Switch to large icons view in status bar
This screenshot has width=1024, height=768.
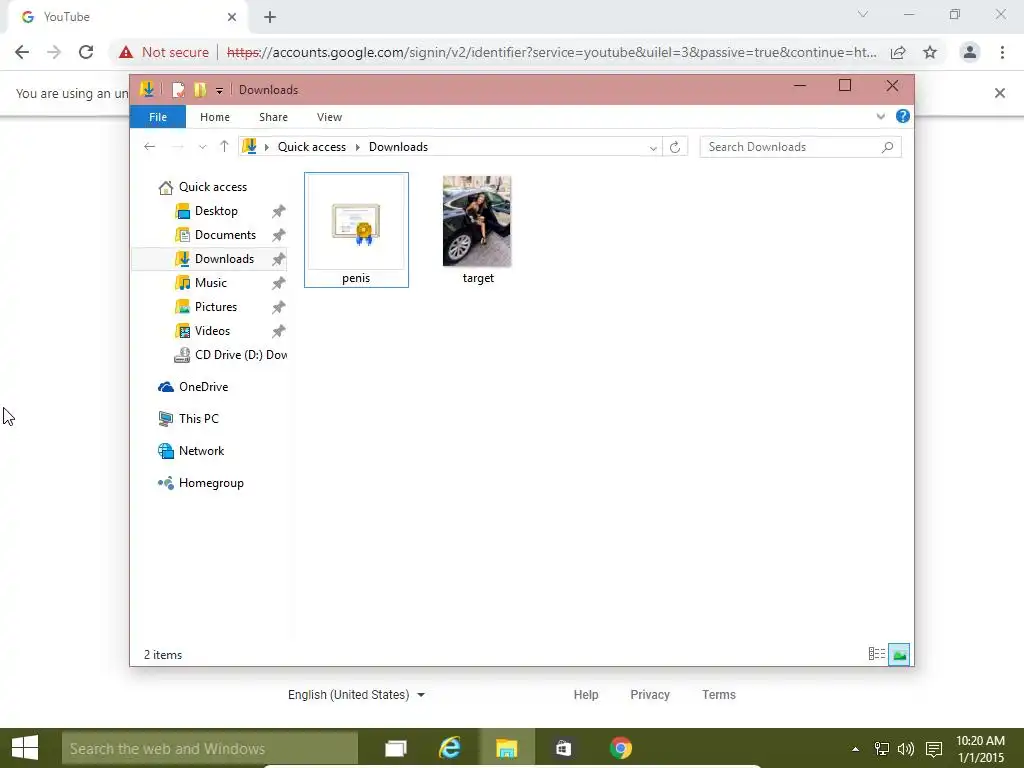pyautogui.click(x=899, y=654)
